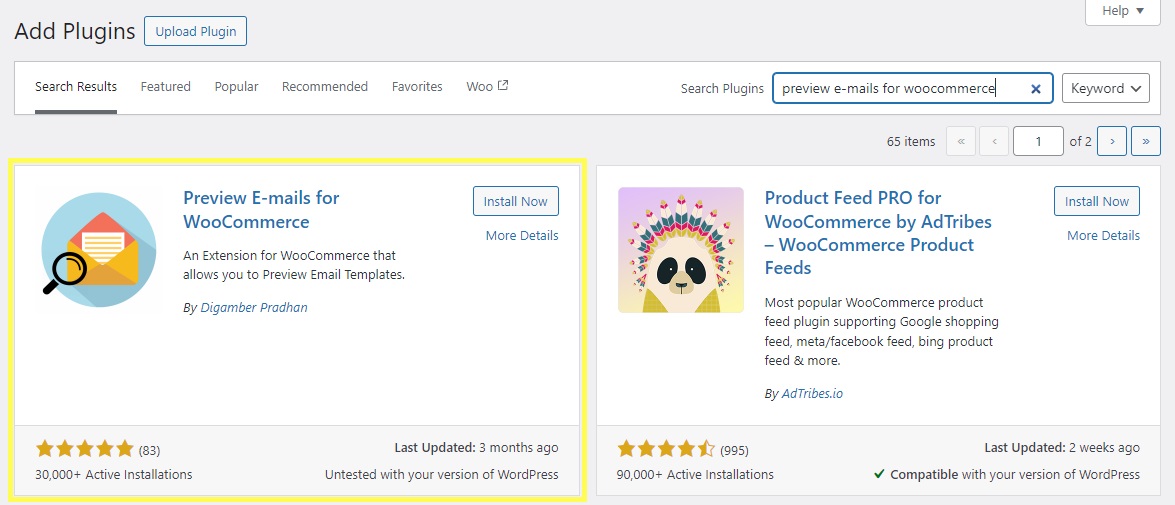Screen dimensions: 1175x505
Task: Open the Keyword search type dropdown
Action: coord(1106,88)
